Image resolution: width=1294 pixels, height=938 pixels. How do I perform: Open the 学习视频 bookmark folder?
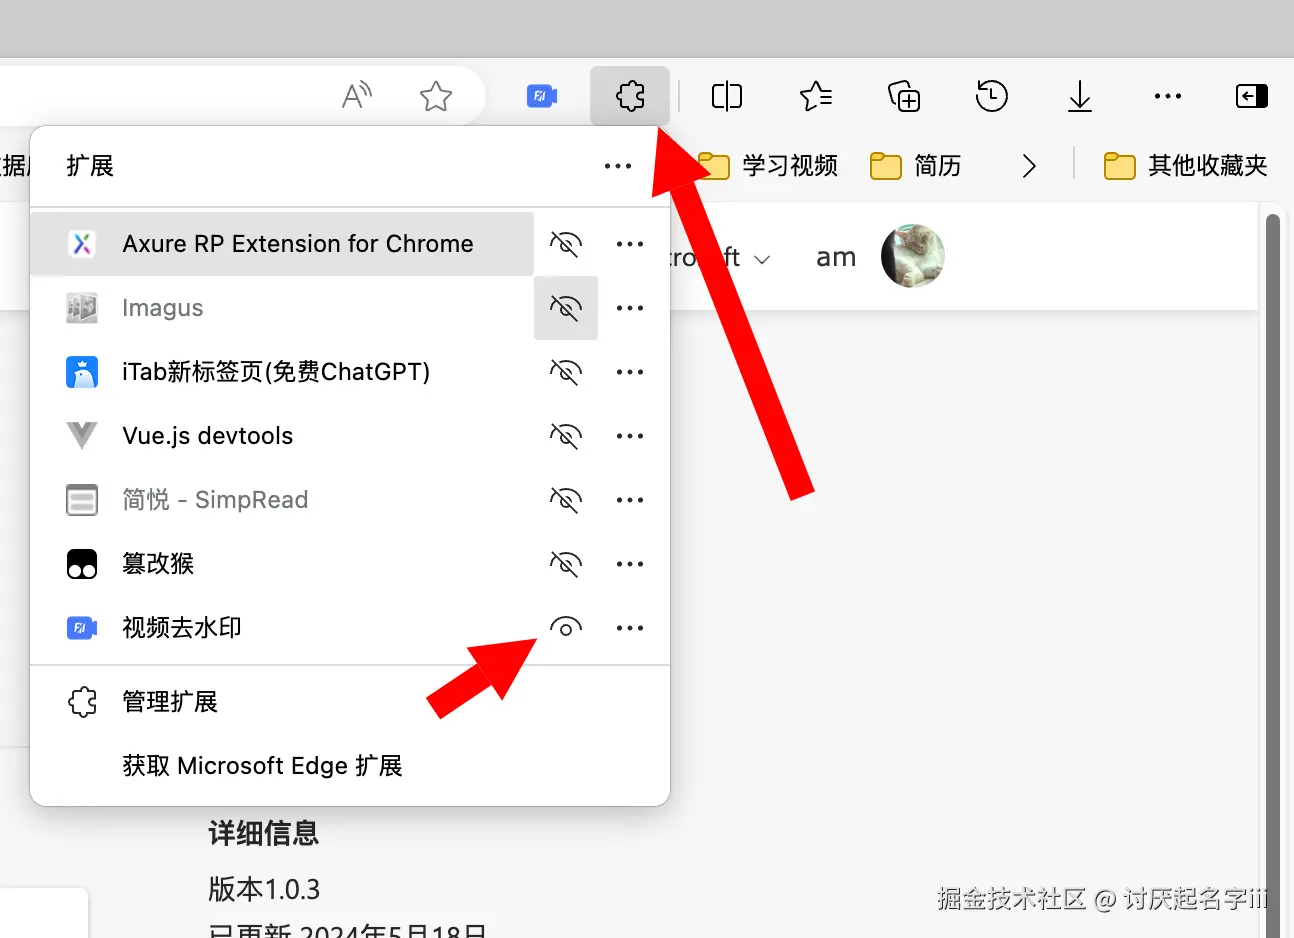pyautogui.click(x=768, y=165)
